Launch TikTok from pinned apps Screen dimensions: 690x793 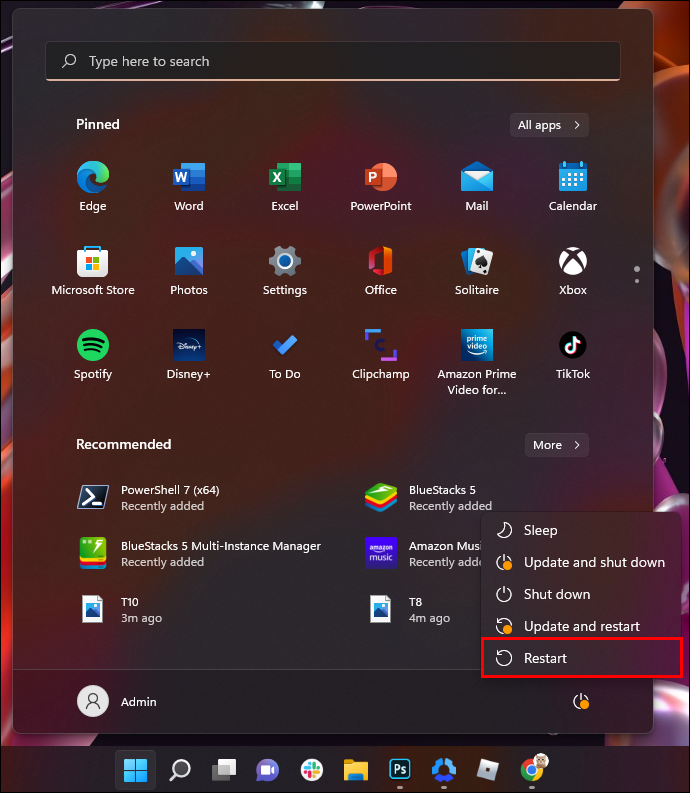pos(573,355)
